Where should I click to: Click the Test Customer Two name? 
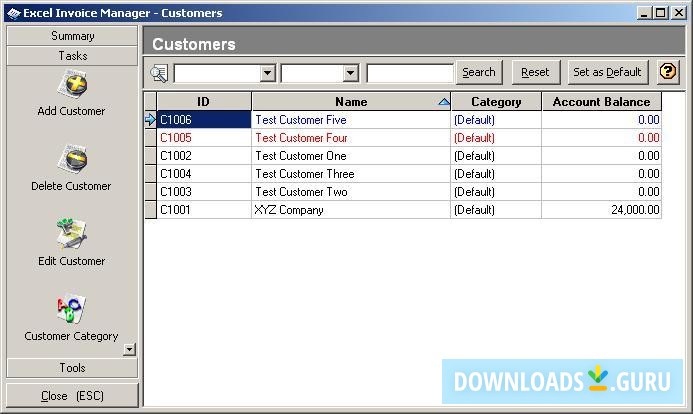[301, 192]
